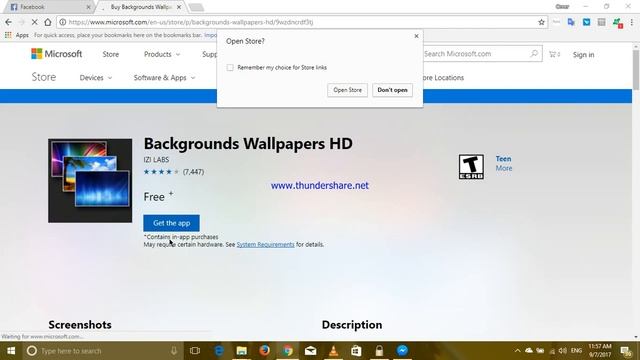Open Microsoft Edge from taskbar
The image size is (640, 360).
point(219,351)
